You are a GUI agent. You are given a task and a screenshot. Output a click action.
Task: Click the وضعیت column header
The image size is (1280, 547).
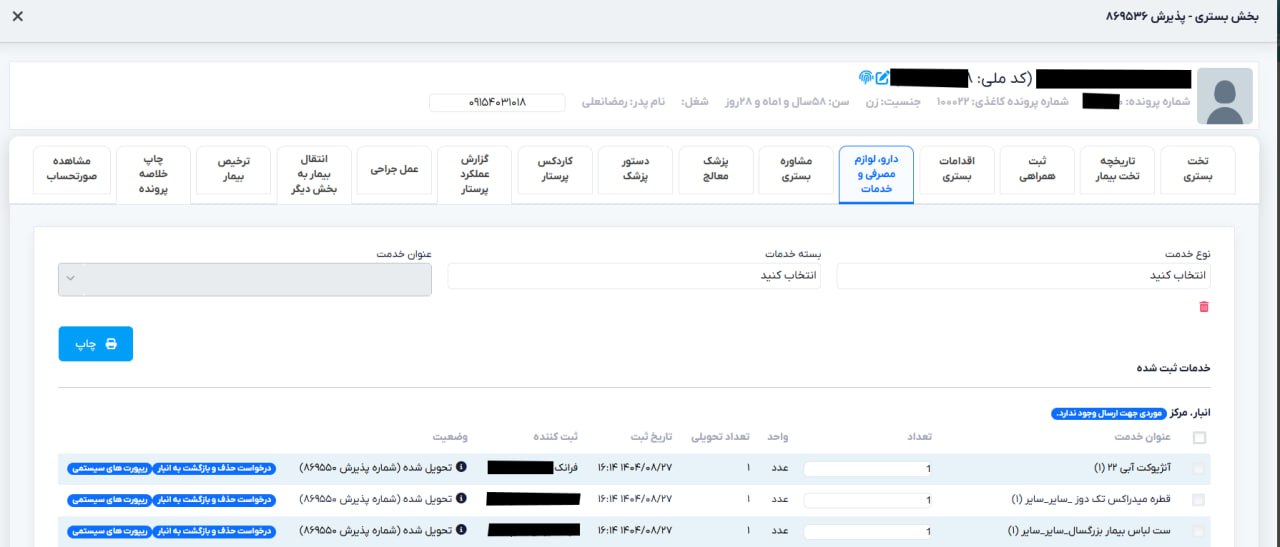[450, 437]
